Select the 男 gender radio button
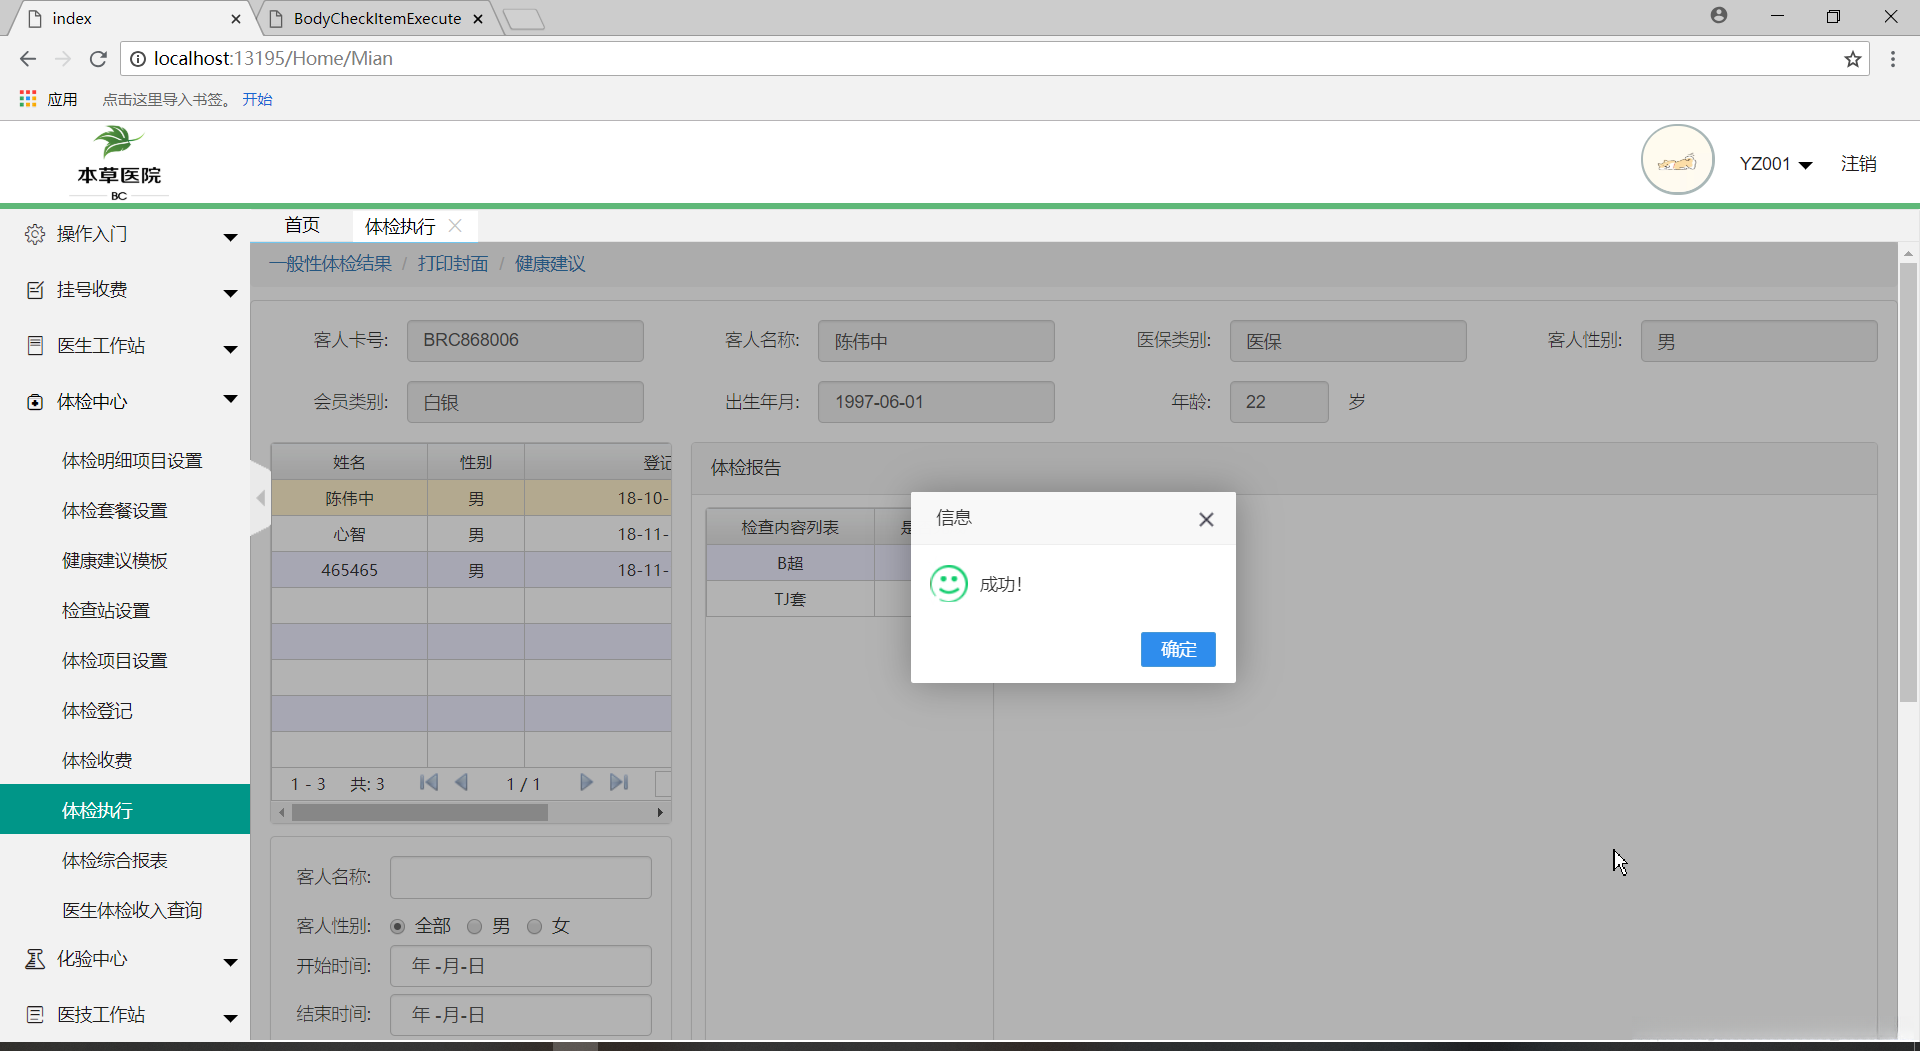The image size is (1920, 1051). 475,926
